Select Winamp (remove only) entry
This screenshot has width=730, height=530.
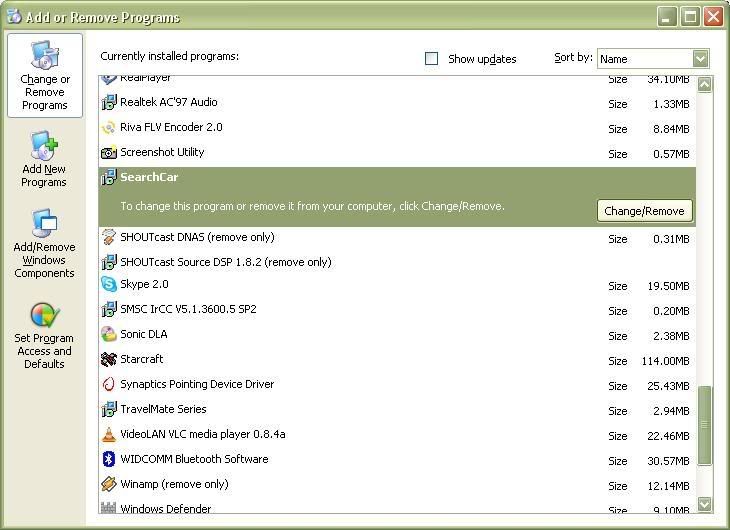pos(397,485)
